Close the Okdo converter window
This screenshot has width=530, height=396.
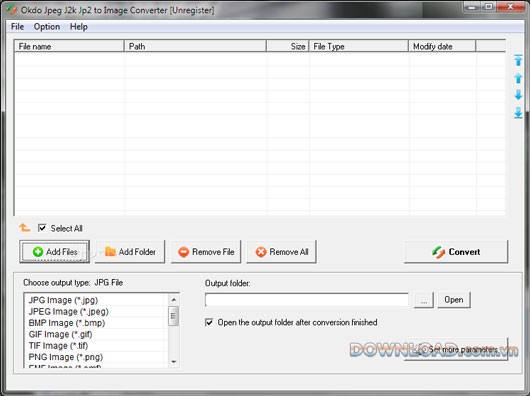511,7
